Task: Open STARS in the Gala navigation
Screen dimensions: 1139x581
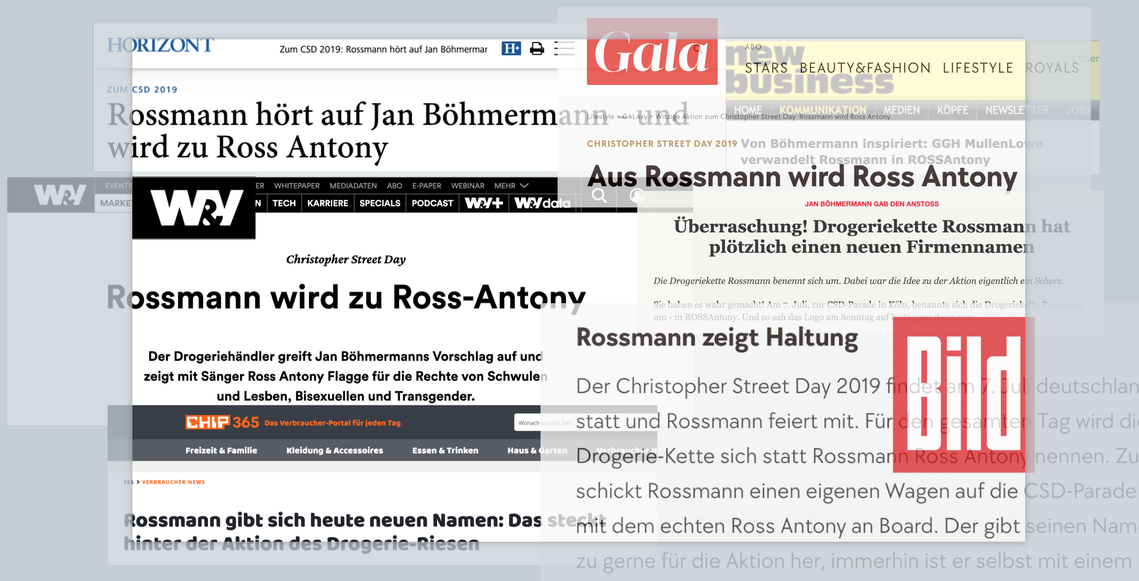Action: [x=766, y=68]
